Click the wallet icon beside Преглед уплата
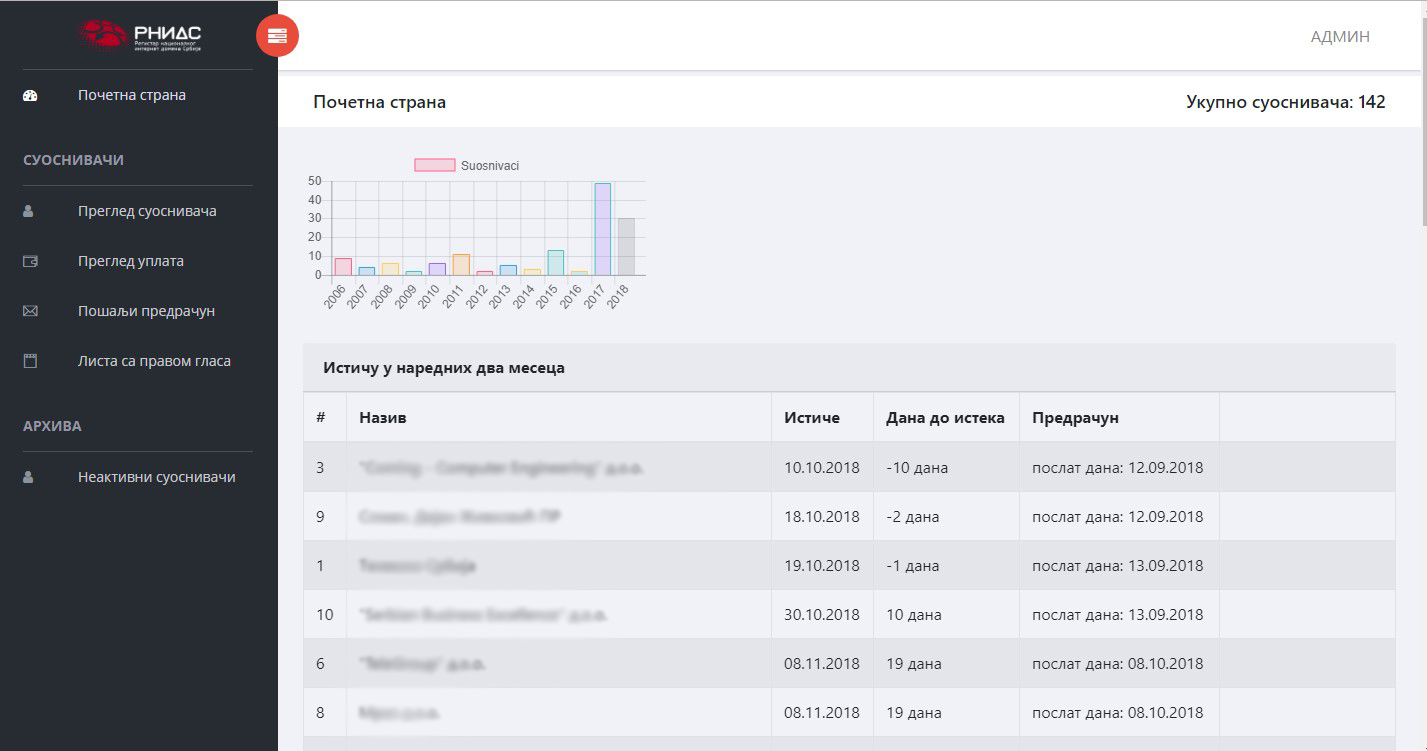The image size is (1427, 751). click(30, 262)
